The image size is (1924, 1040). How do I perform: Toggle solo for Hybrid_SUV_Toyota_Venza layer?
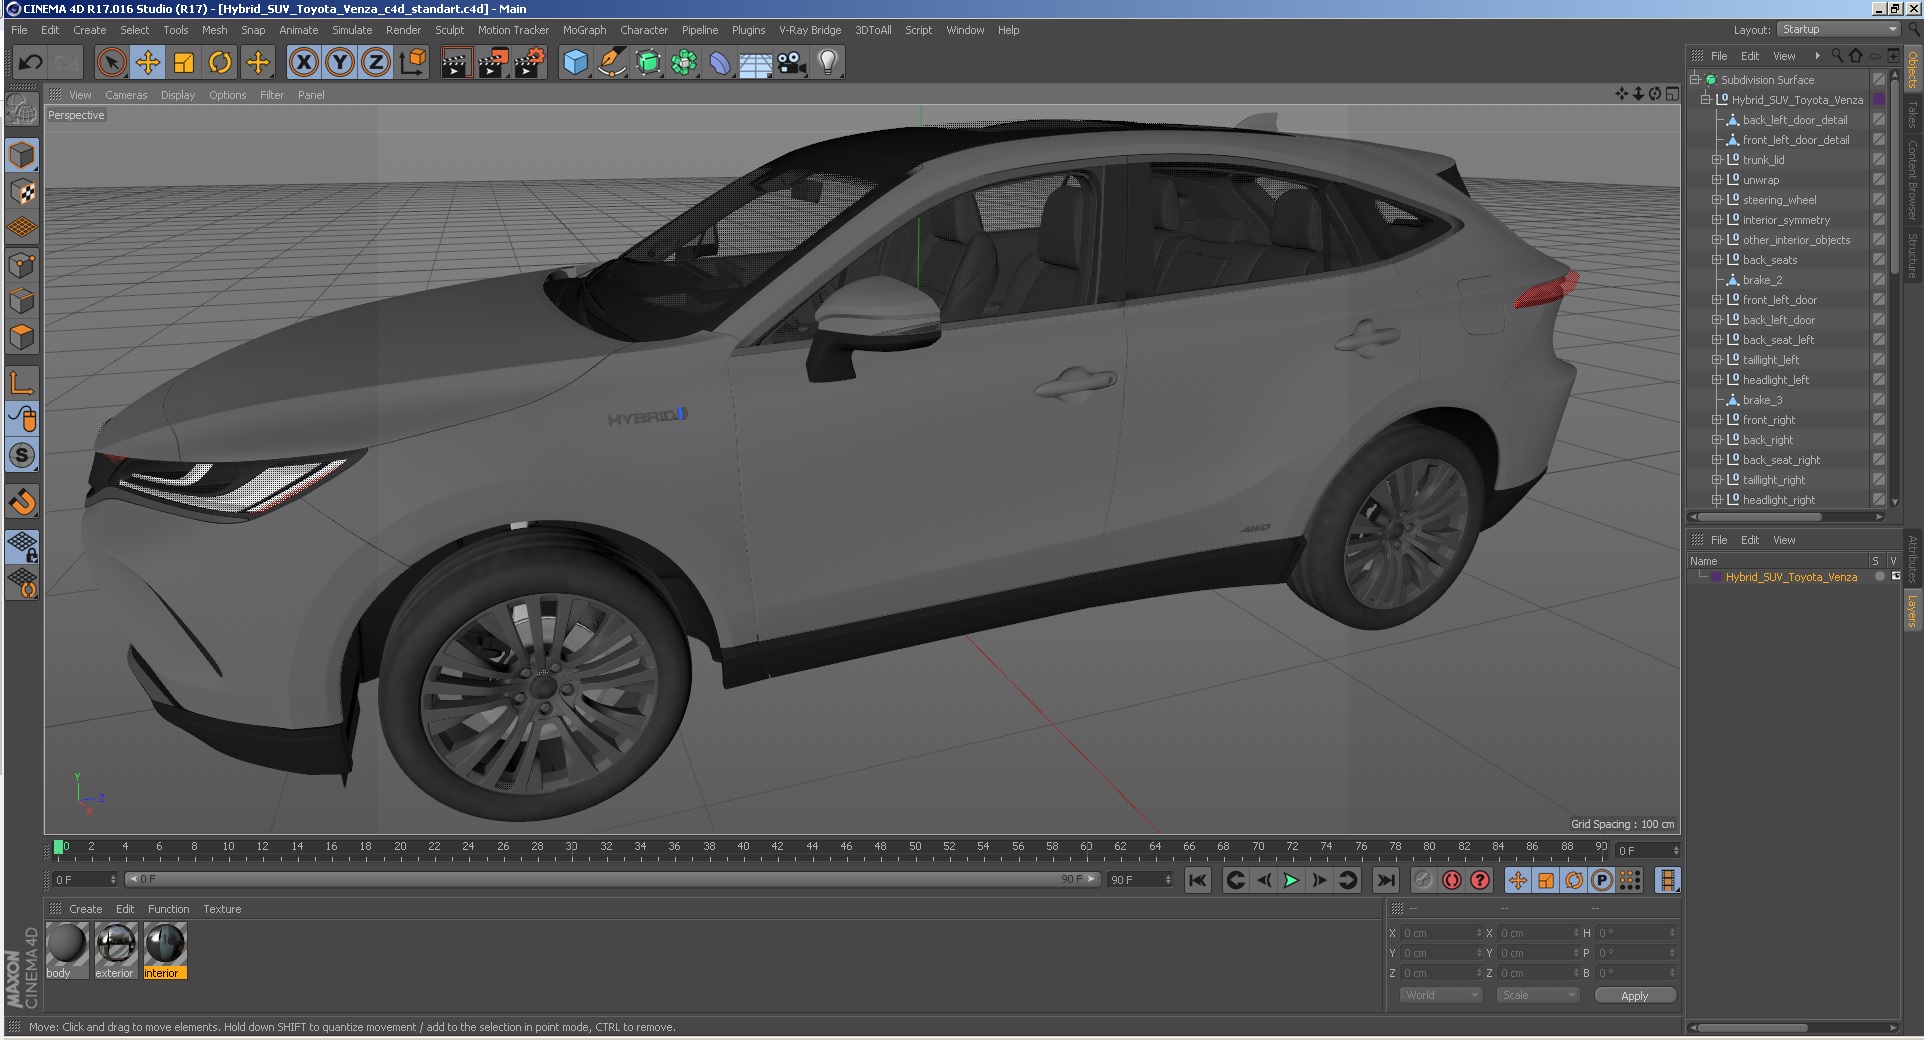click(x=1880, y=577)
